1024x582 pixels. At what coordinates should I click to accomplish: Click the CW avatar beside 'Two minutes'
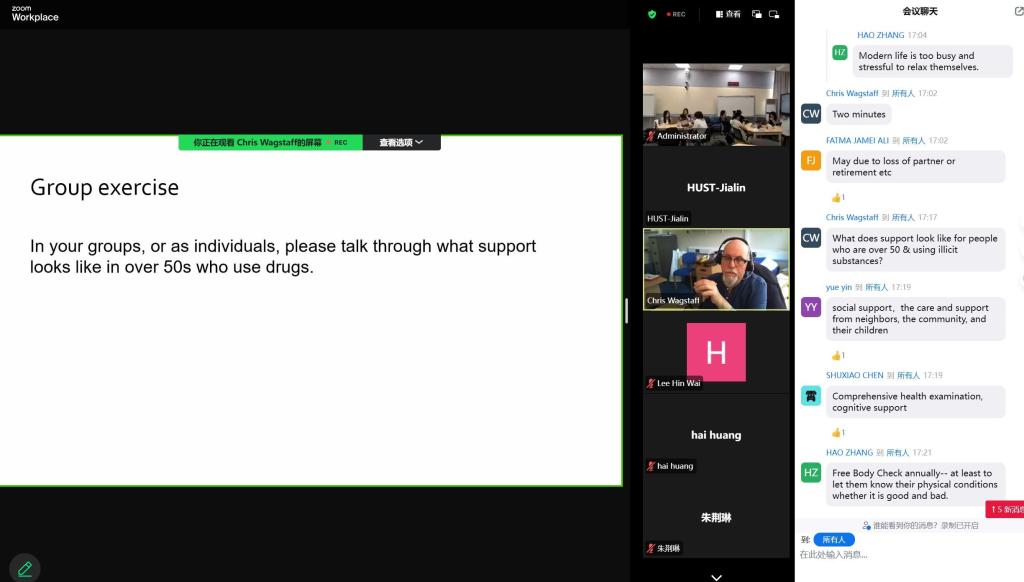(811, 114)
